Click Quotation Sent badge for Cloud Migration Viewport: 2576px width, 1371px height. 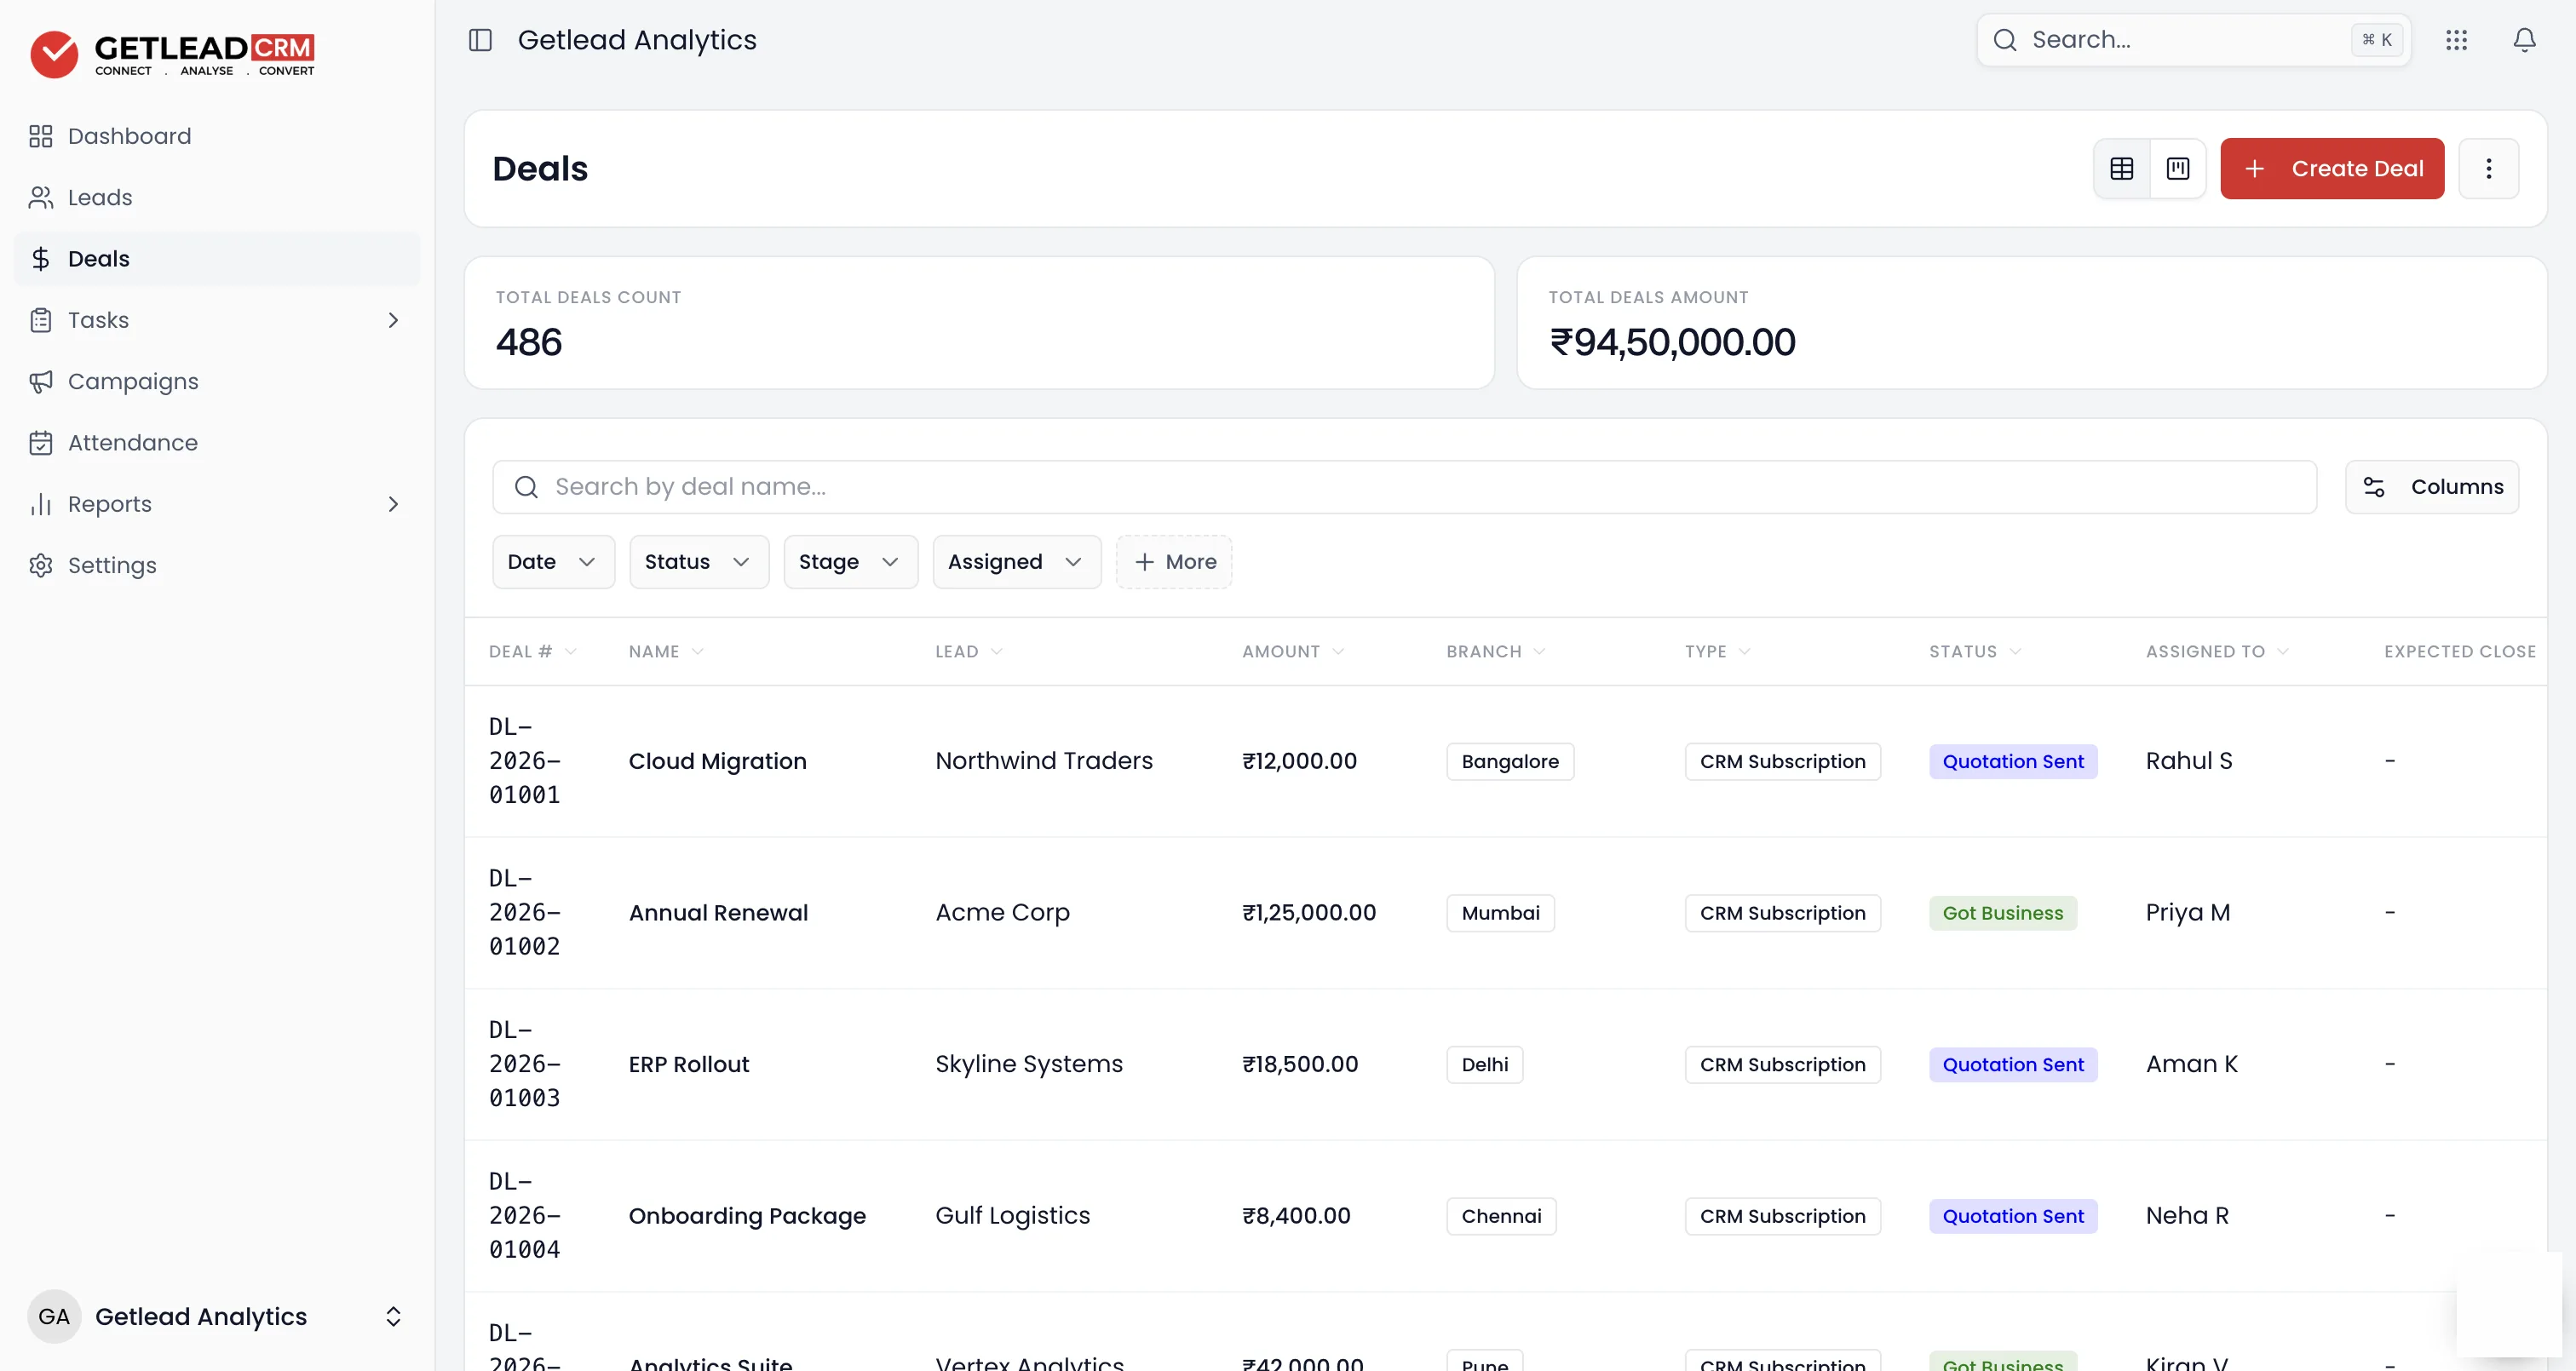point(2012,761)
